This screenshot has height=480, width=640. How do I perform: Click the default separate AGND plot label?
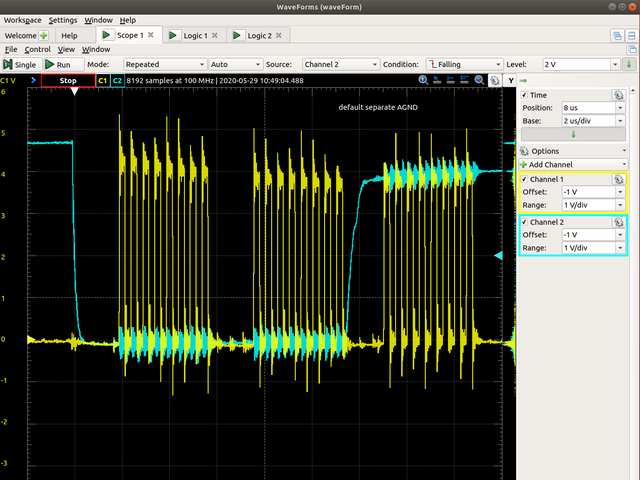click(x=378, y=107)
